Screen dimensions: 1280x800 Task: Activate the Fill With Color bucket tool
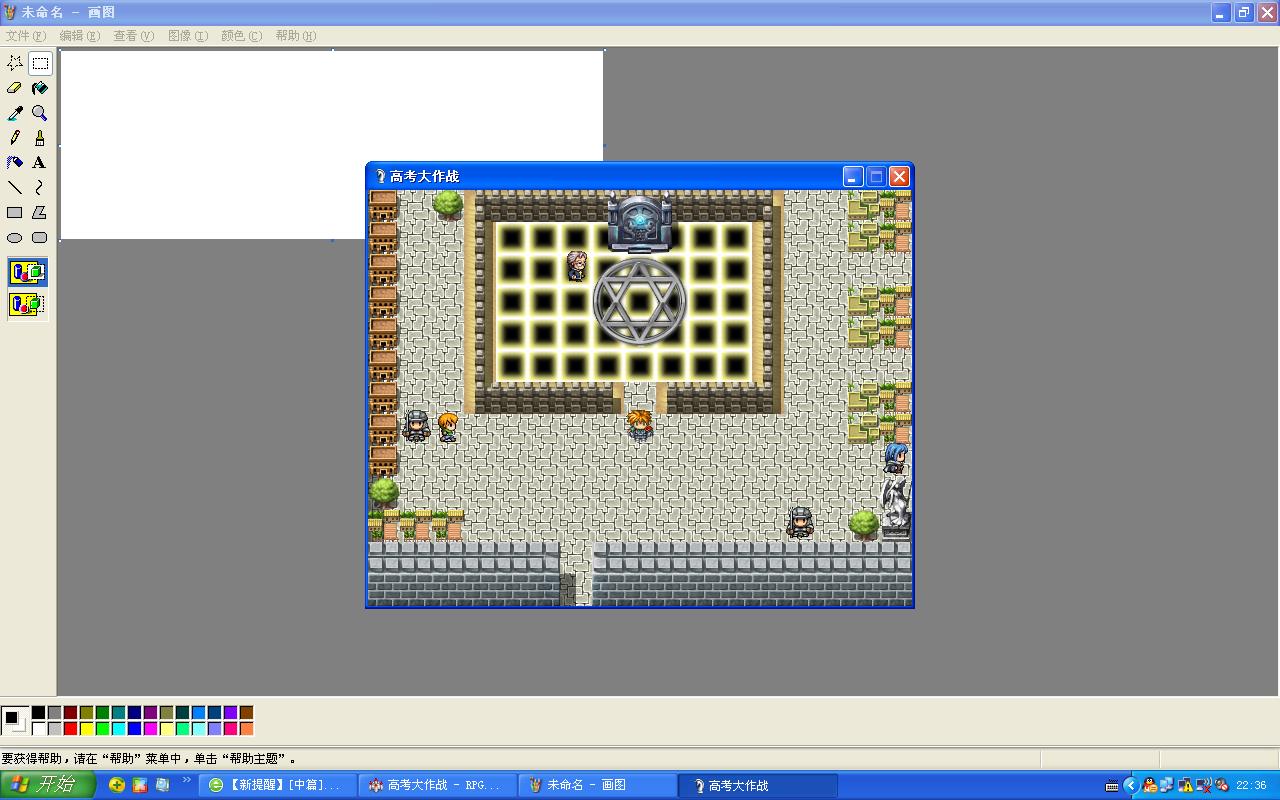click(x=40, y=88)
